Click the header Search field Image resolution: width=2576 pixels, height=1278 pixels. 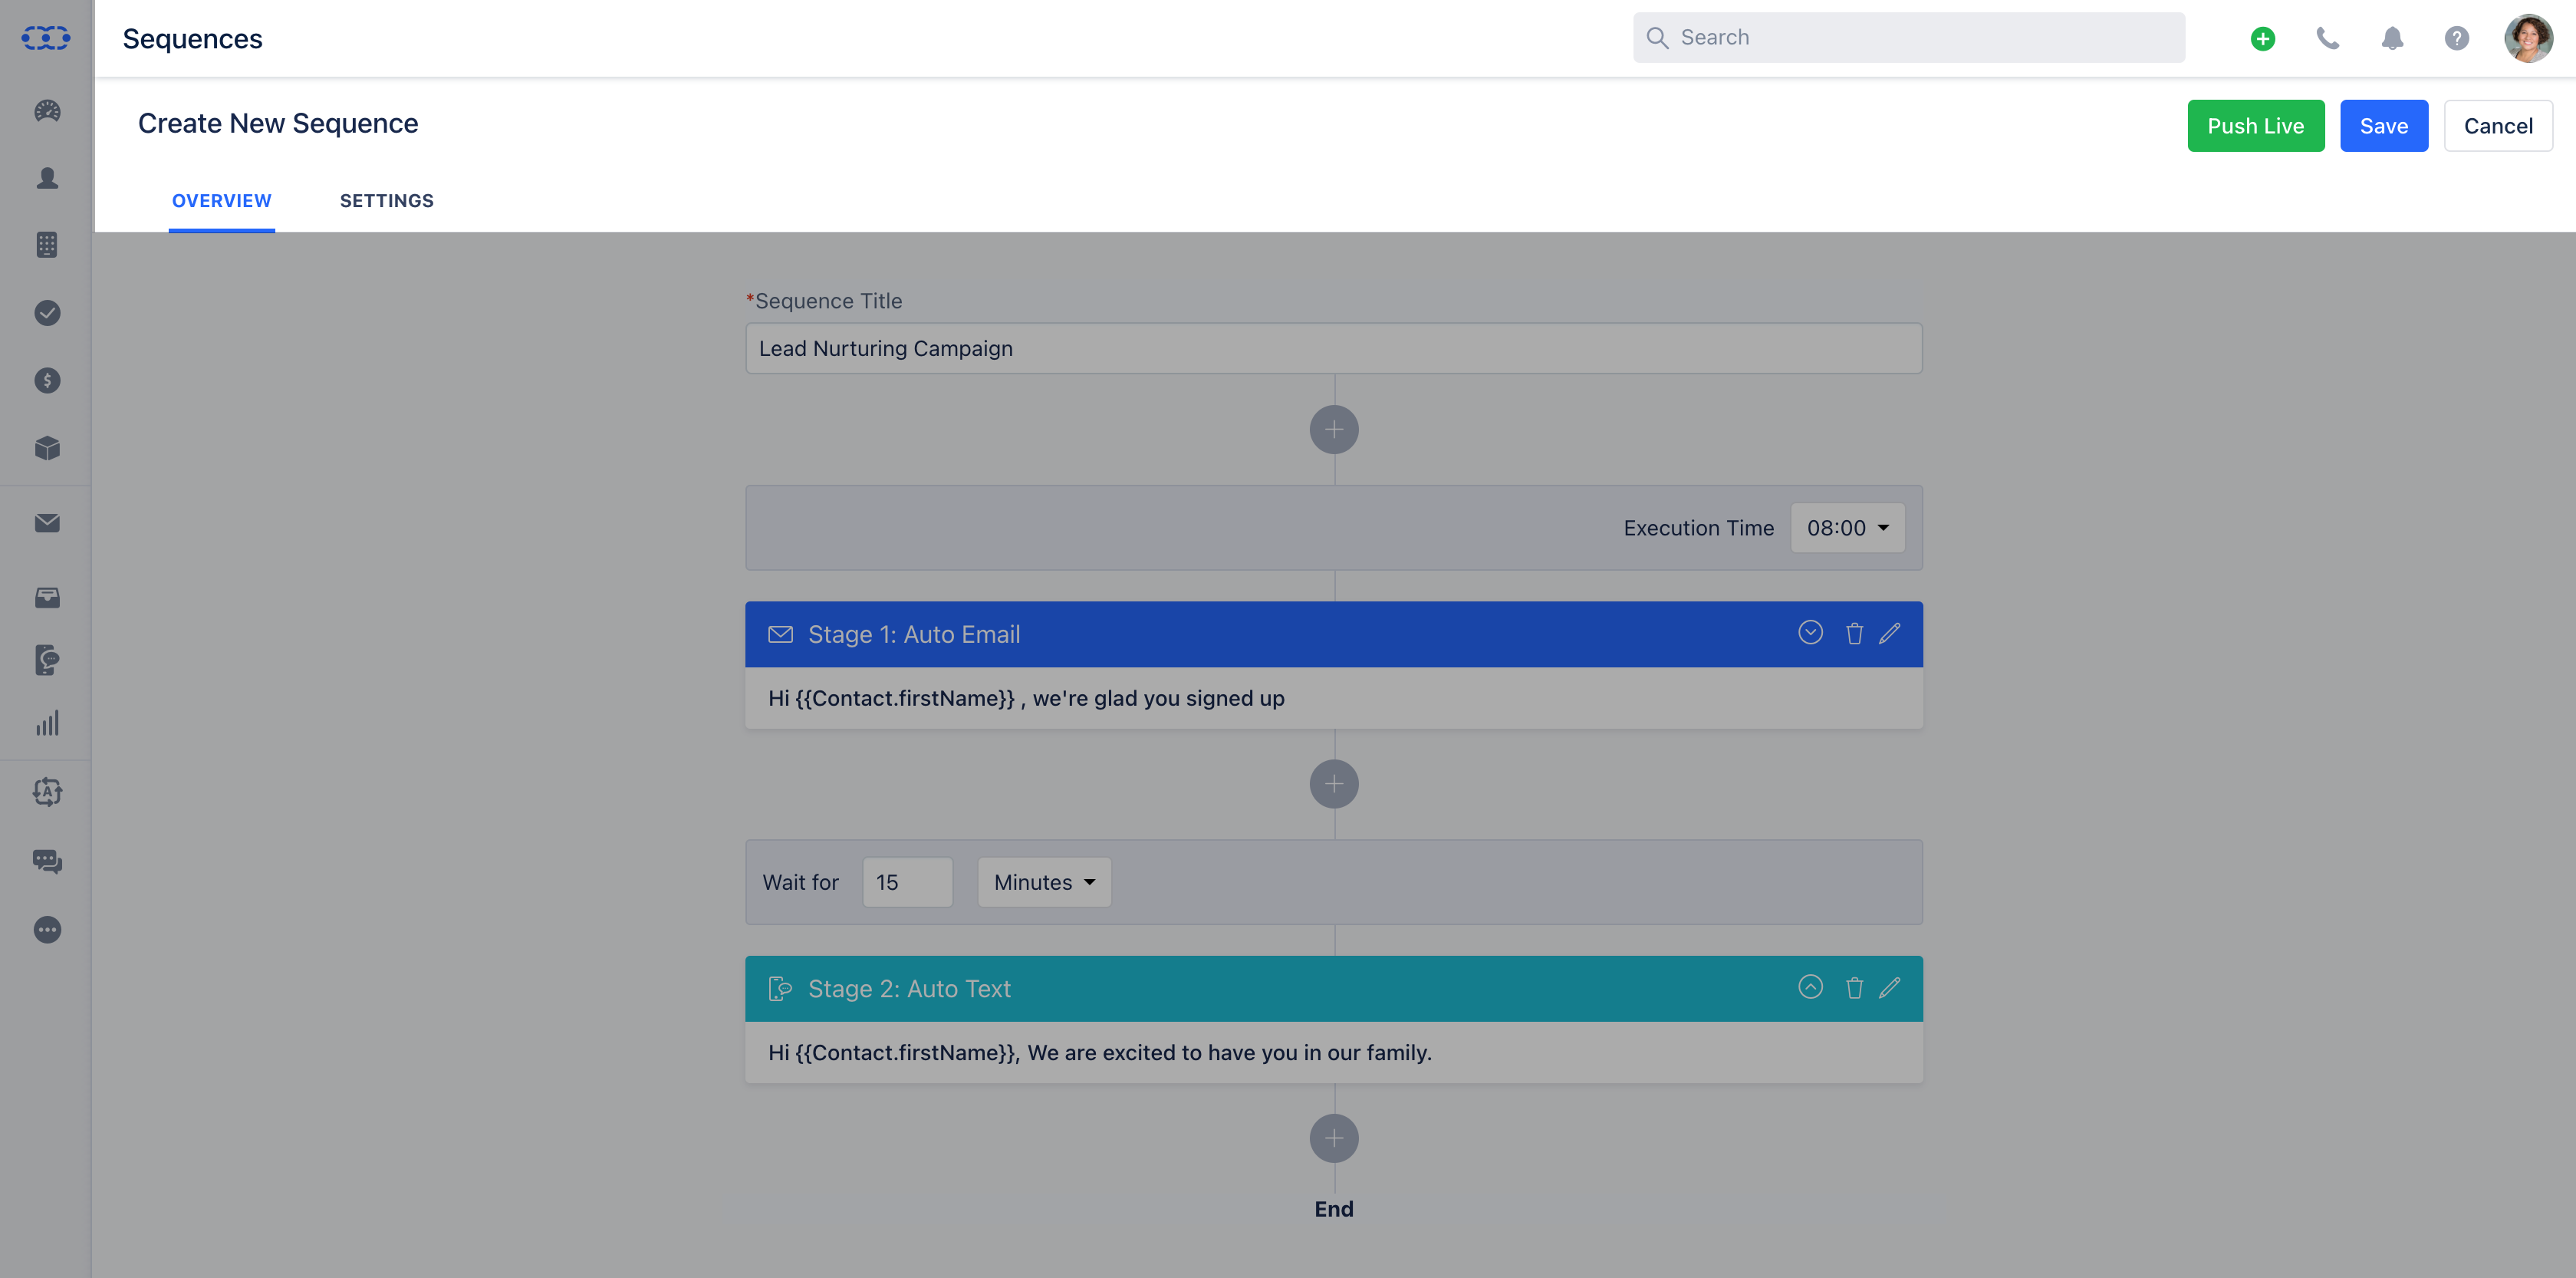coord(1908,38)
